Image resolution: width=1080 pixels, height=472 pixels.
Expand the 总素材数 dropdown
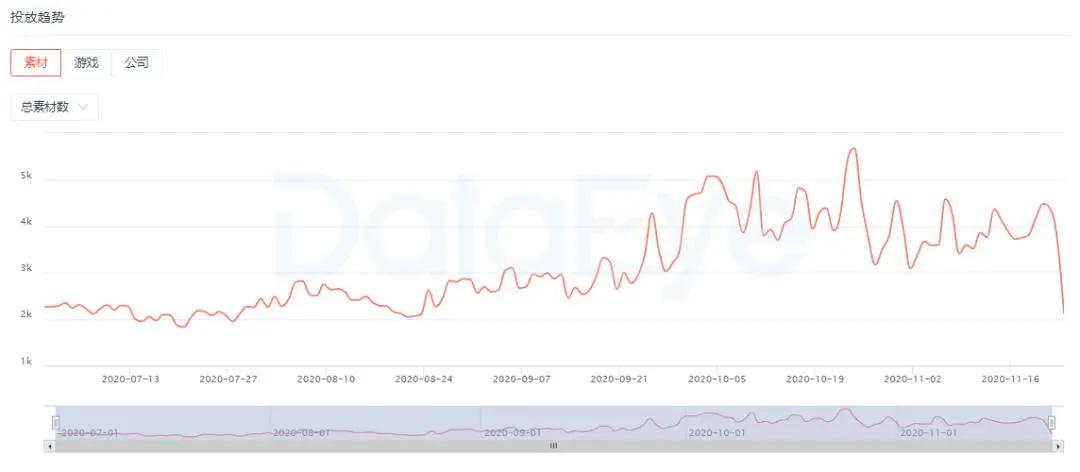click(x=54, y=107)
